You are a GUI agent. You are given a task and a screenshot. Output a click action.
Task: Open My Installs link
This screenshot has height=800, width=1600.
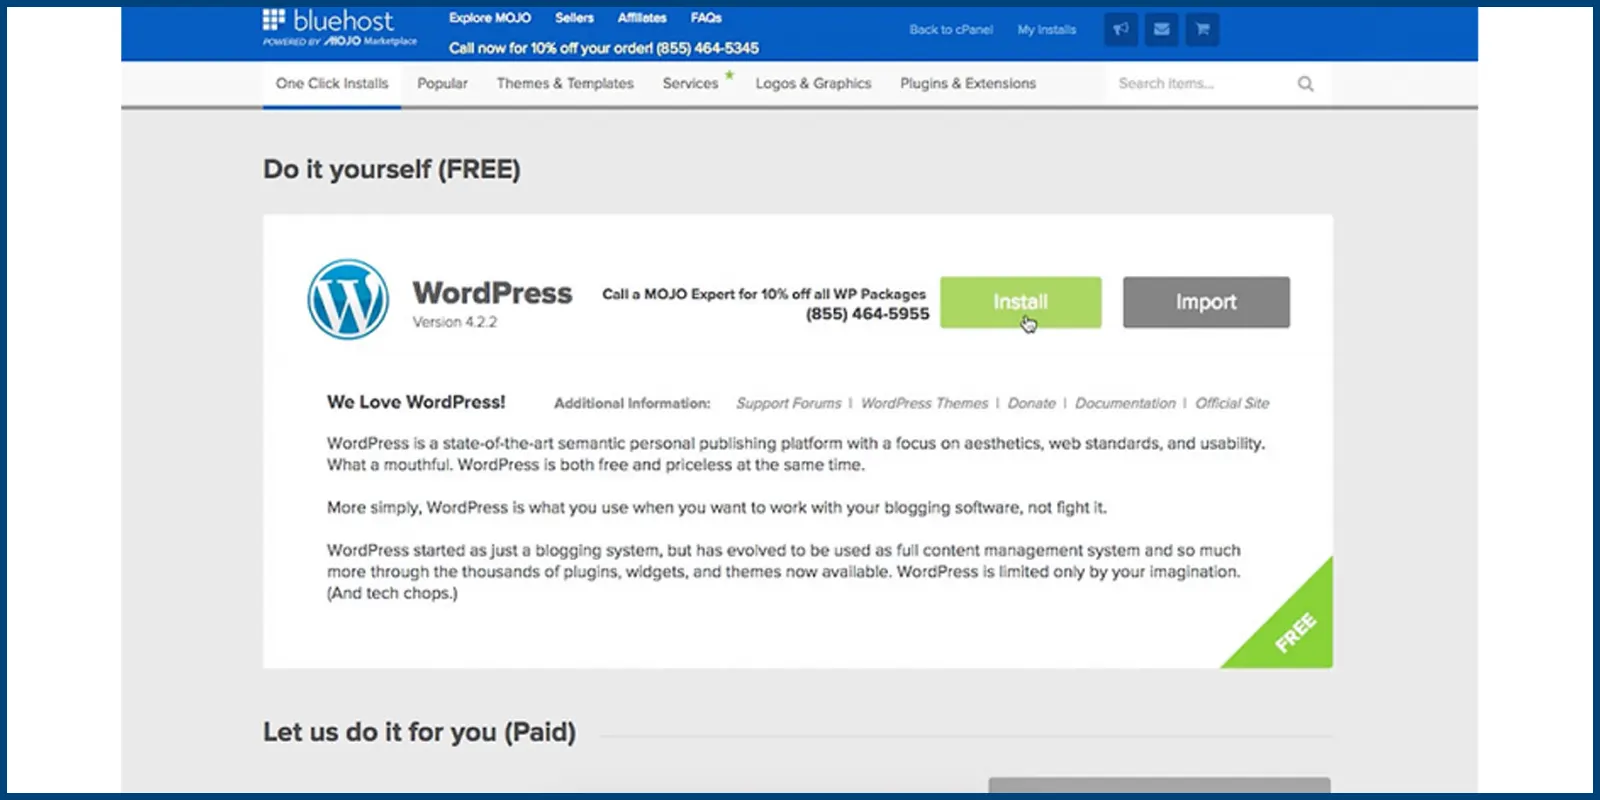click(x=1046, y=30)
